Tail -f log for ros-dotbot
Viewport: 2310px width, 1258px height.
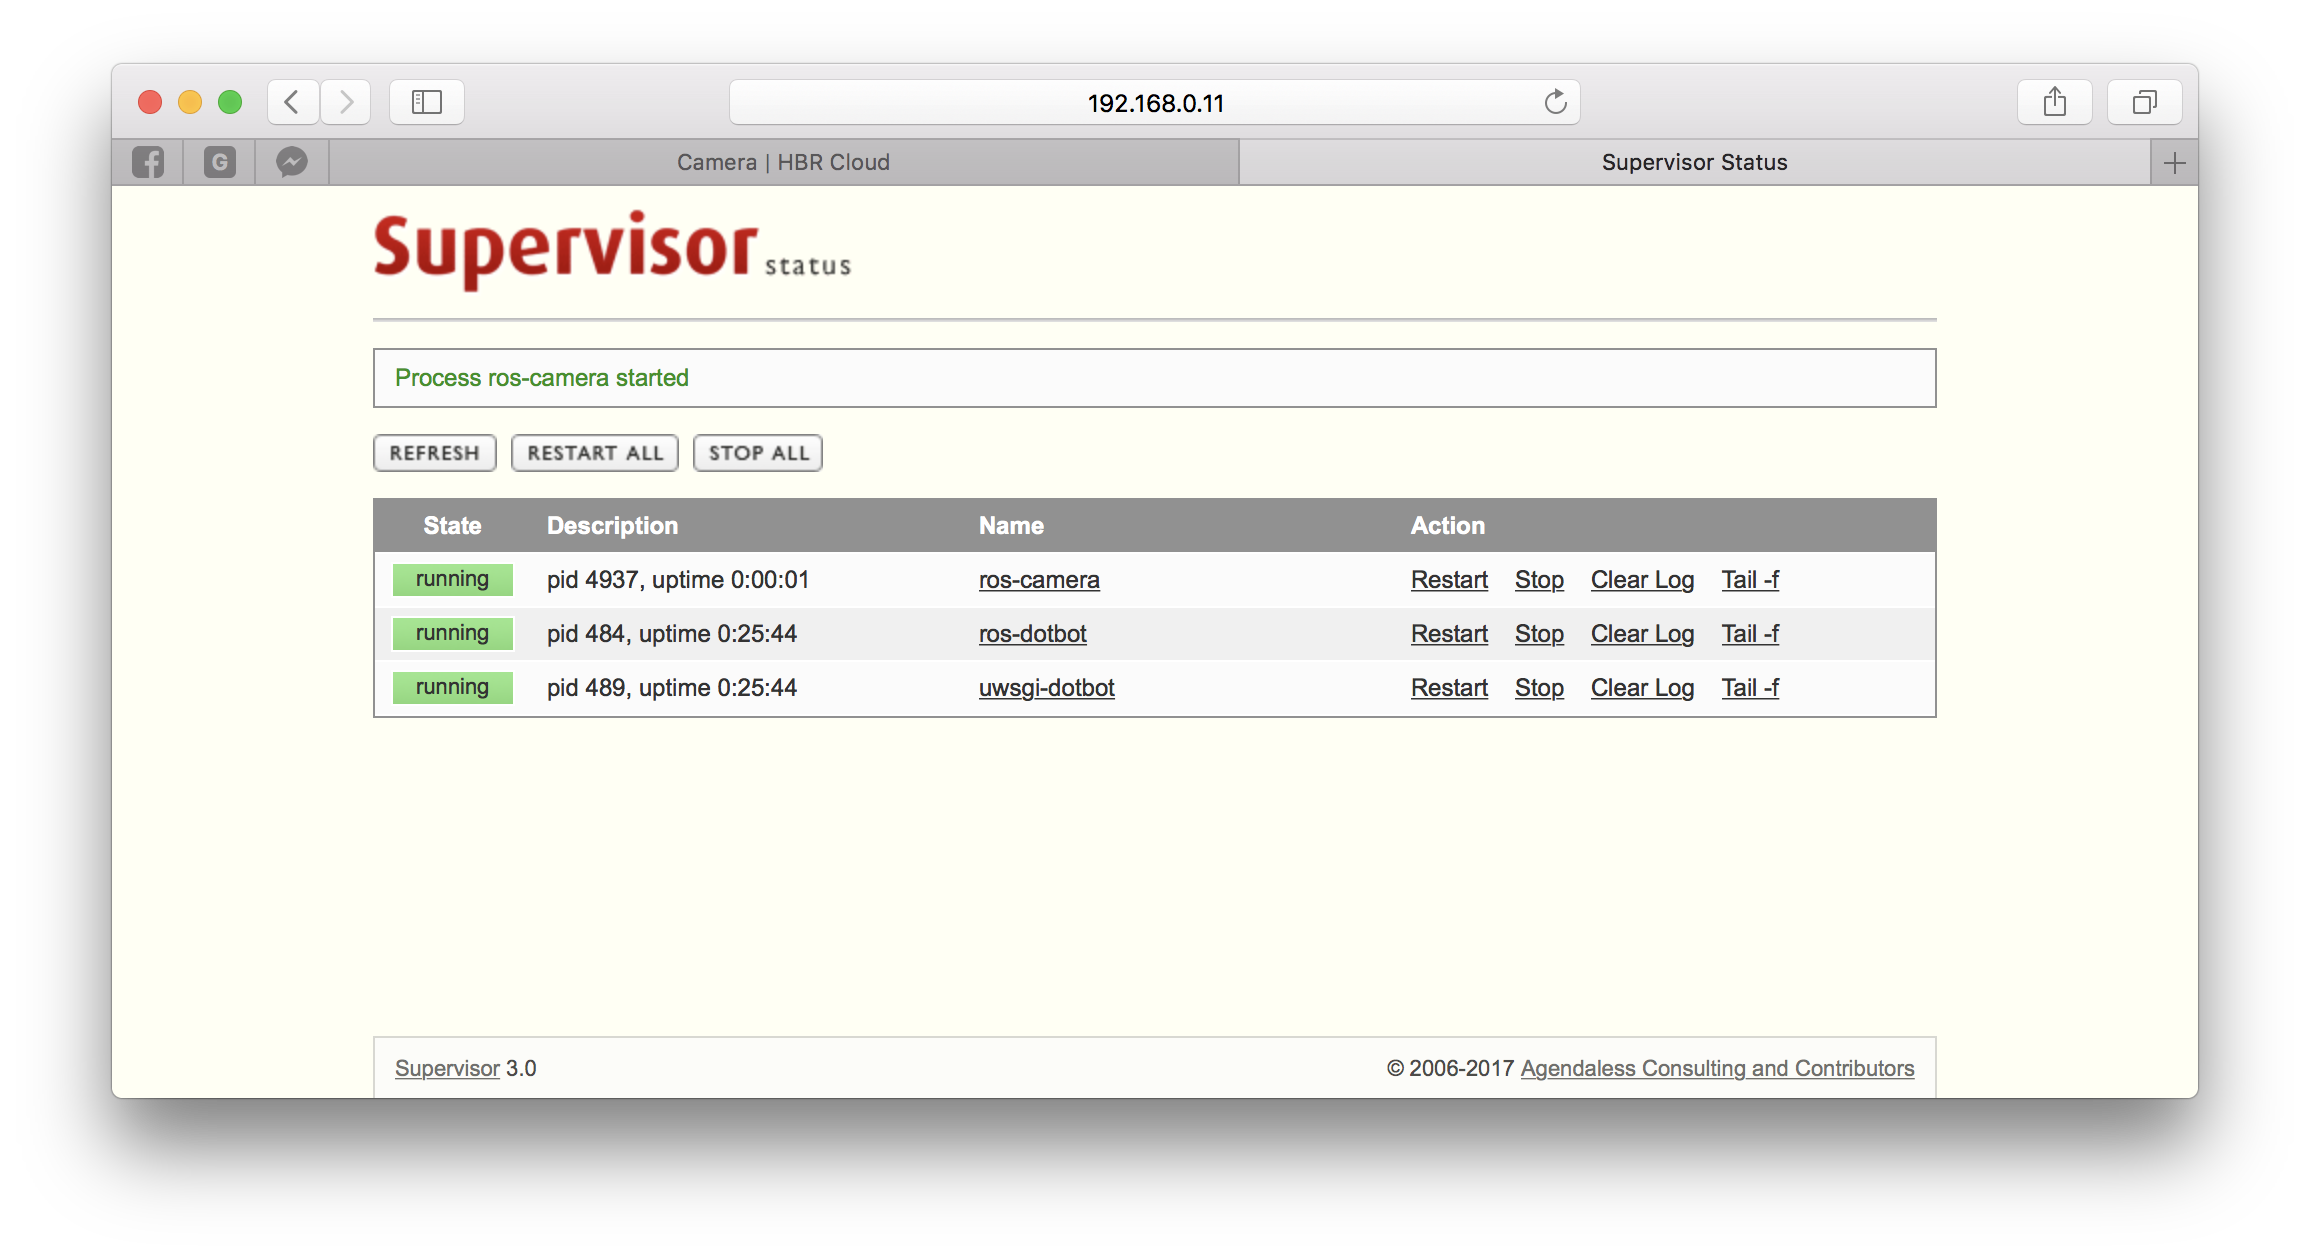click(1751, 632)
